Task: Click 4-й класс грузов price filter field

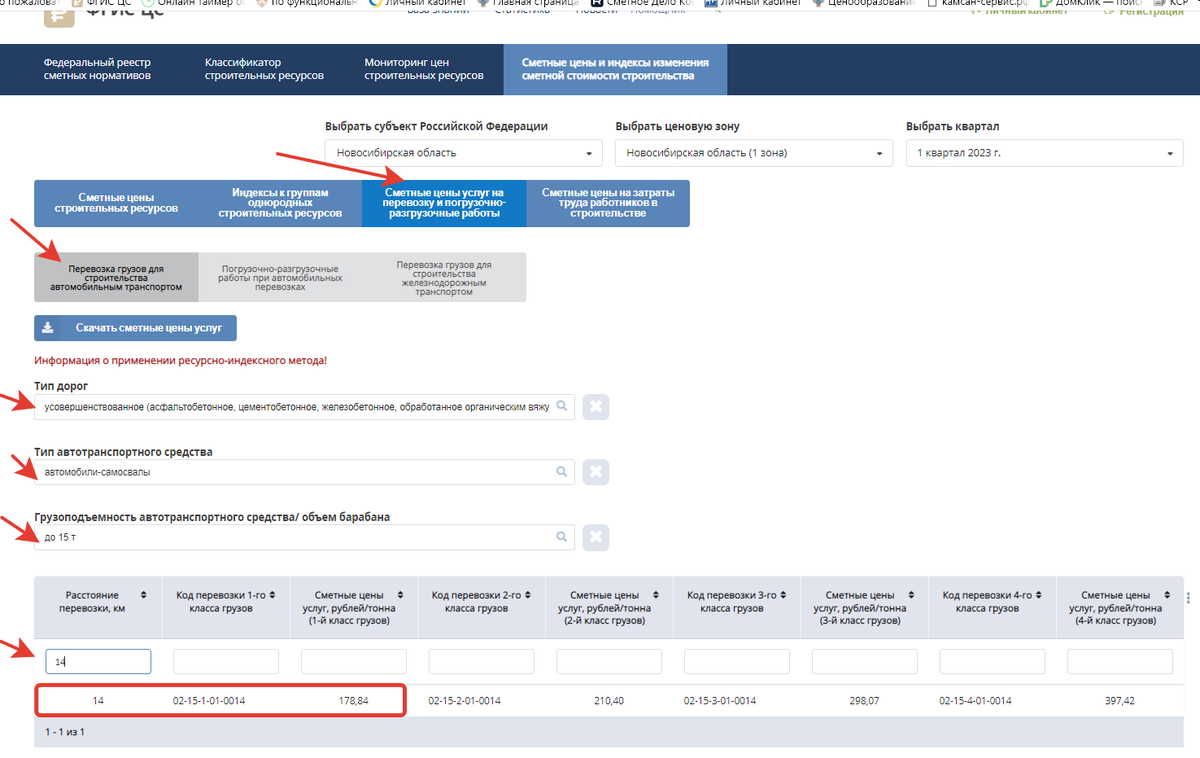Action: [1120, 661]
